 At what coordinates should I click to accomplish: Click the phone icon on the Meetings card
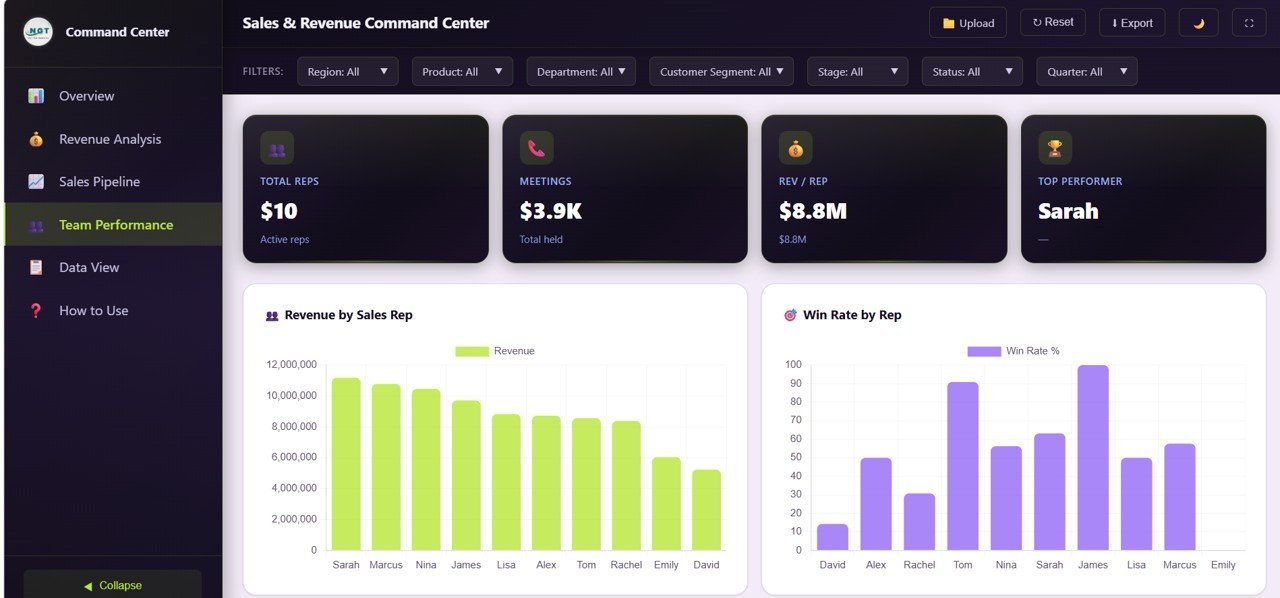pyautogui.click(x=534, y=148)
